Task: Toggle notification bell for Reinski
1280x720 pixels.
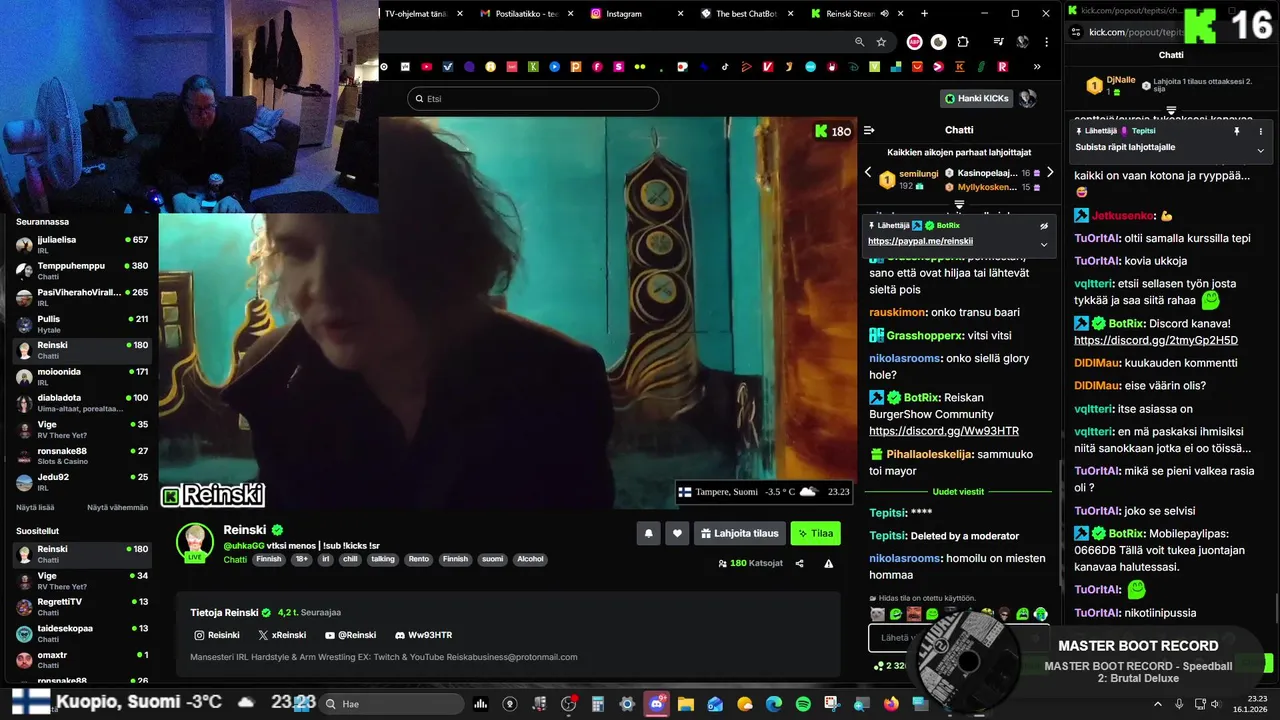Action: [x=648, y=533]
